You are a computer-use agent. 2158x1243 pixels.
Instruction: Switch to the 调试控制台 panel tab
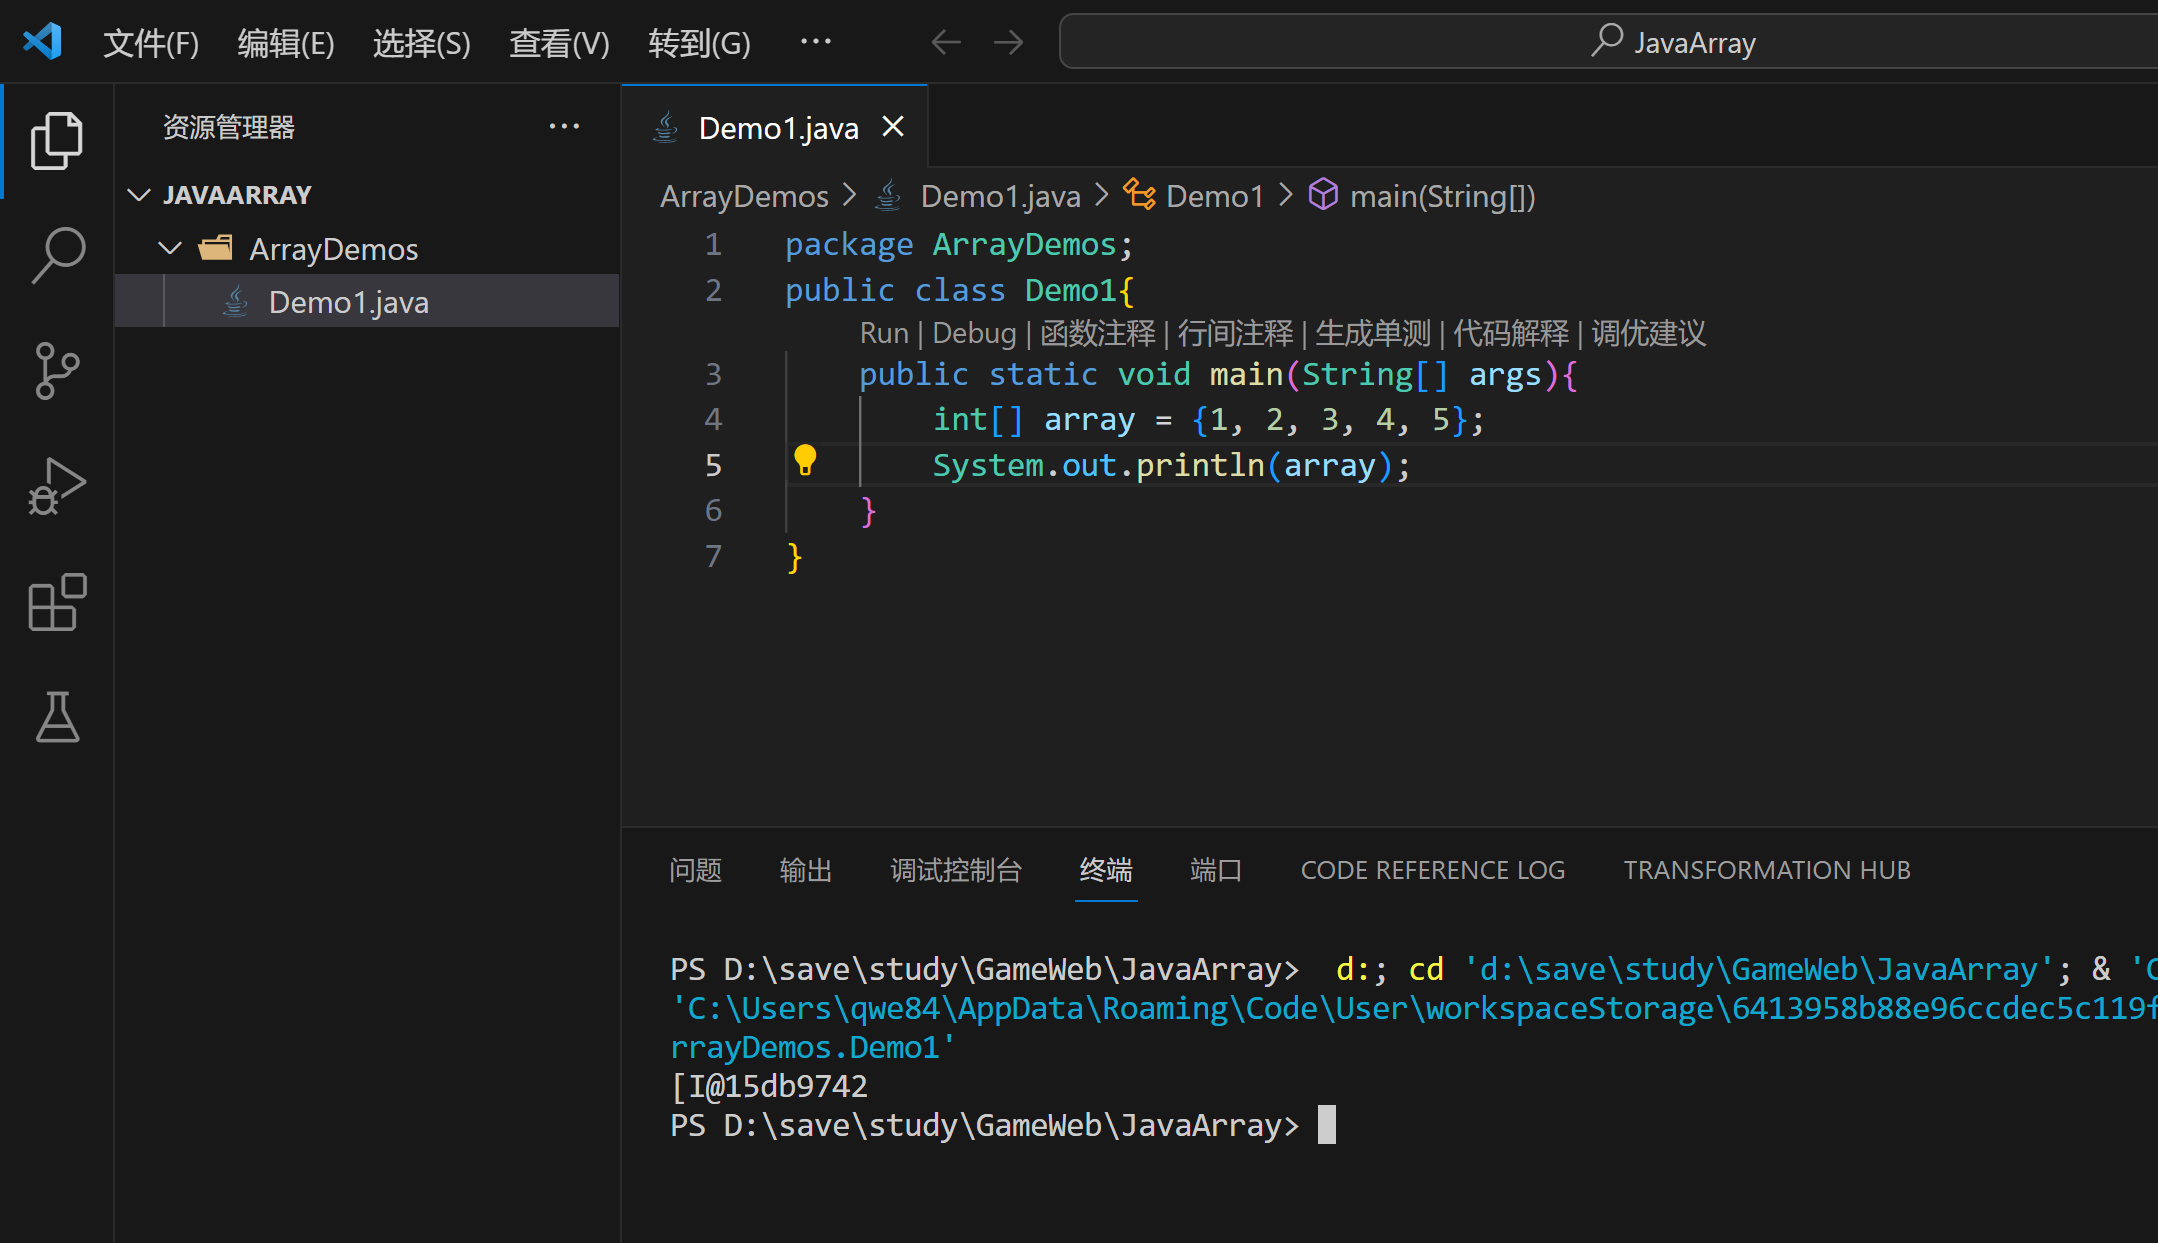point(955,870)
